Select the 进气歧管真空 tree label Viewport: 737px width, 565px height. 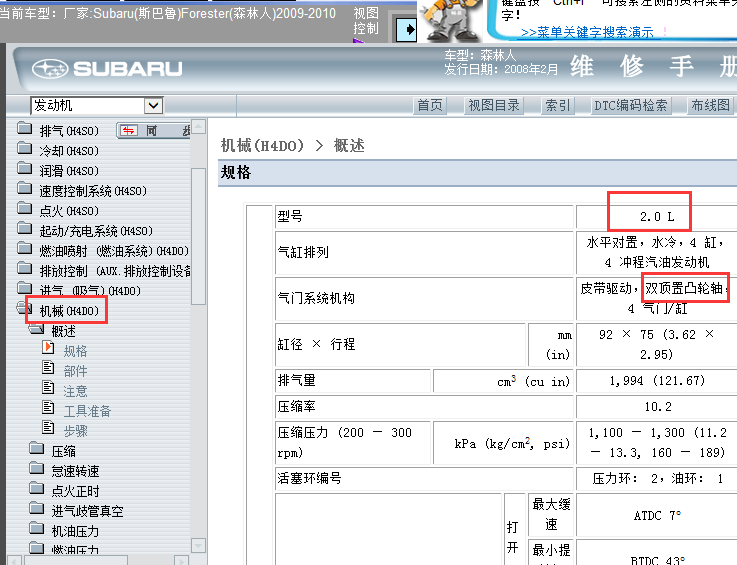(87, 511)
